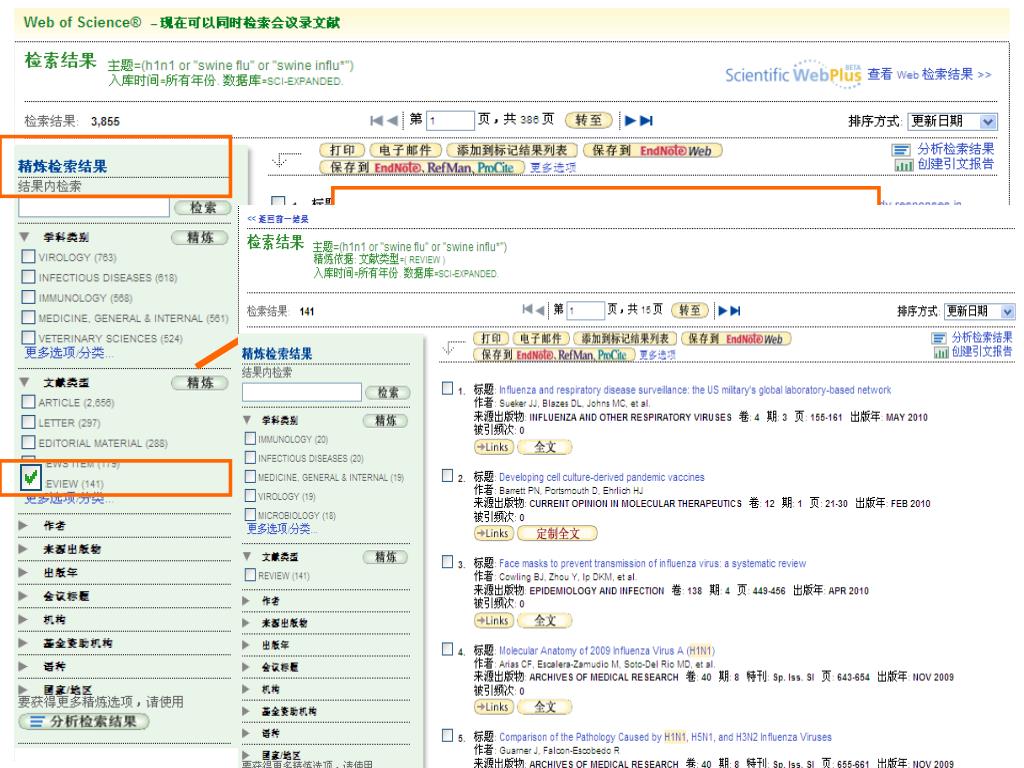The width and height of the screenshot is (1024, 768).
Task: Select checkbox for result 1 Influenza surveillance
Action: [447, 389]
